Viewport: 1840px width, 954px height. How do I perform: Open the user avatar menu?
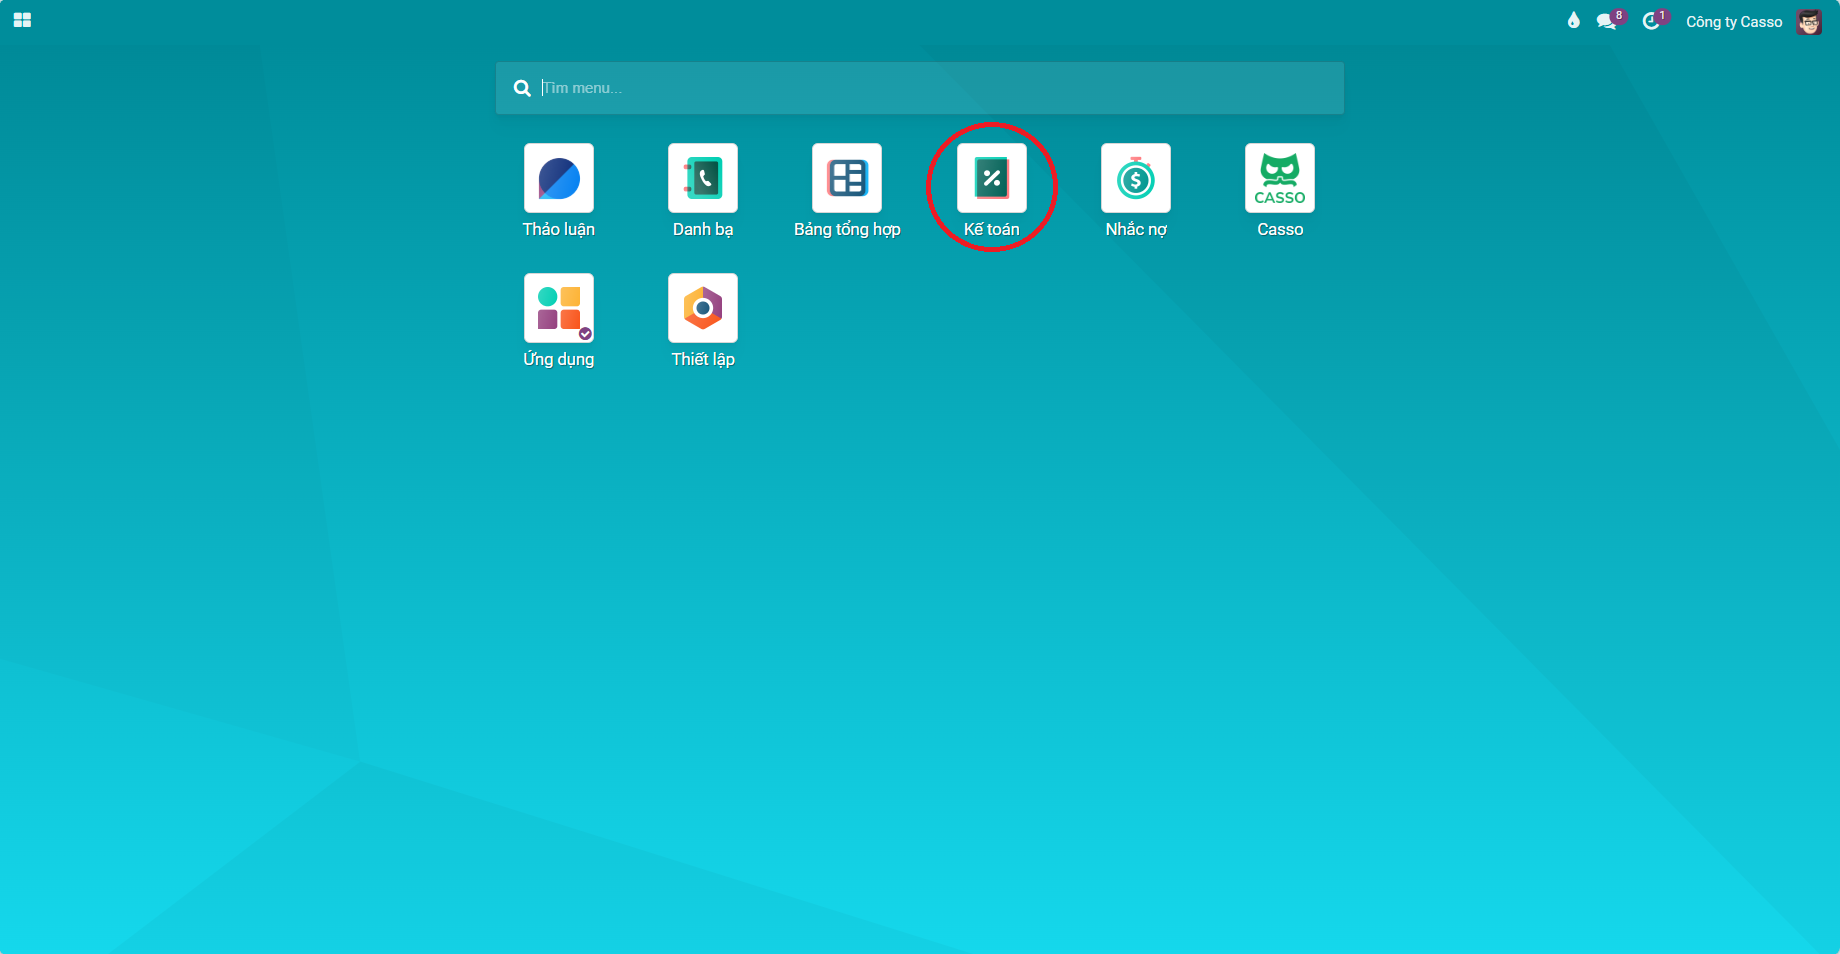(1809, 22)
